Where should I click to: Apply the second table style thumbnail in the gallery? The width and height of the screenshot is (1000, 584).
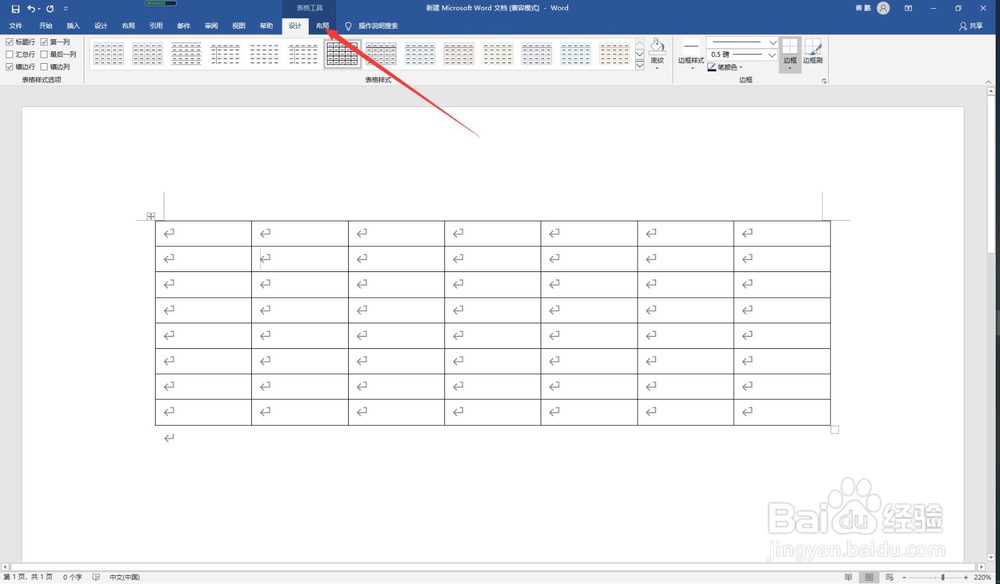click(147, 54)
